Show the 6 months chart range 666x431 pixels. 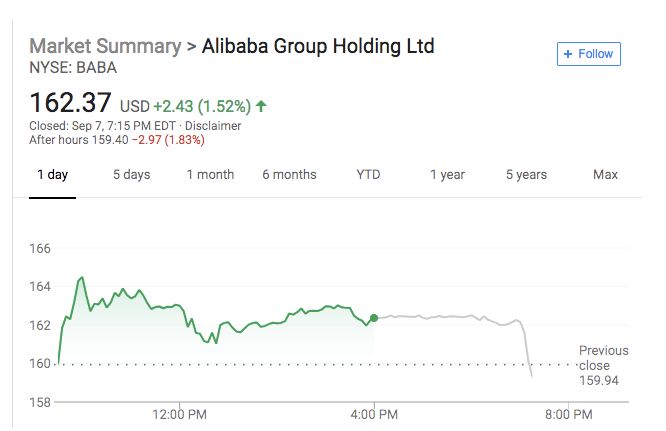[x=289, y=175]
